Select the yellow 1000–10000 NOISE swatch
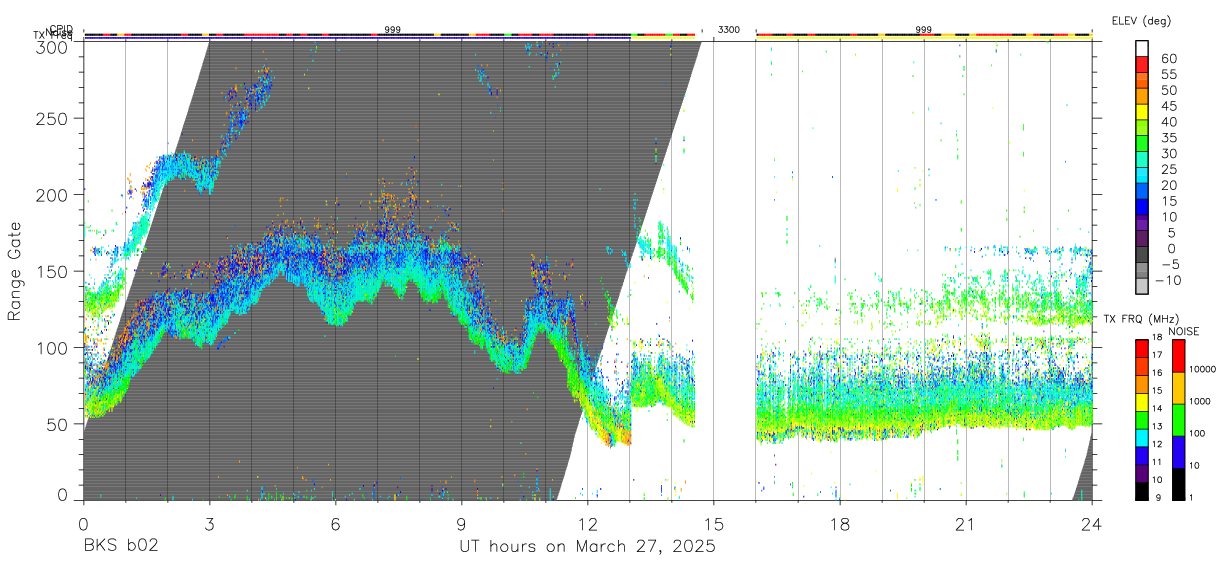1228x567 pixels. (1178, 386)
